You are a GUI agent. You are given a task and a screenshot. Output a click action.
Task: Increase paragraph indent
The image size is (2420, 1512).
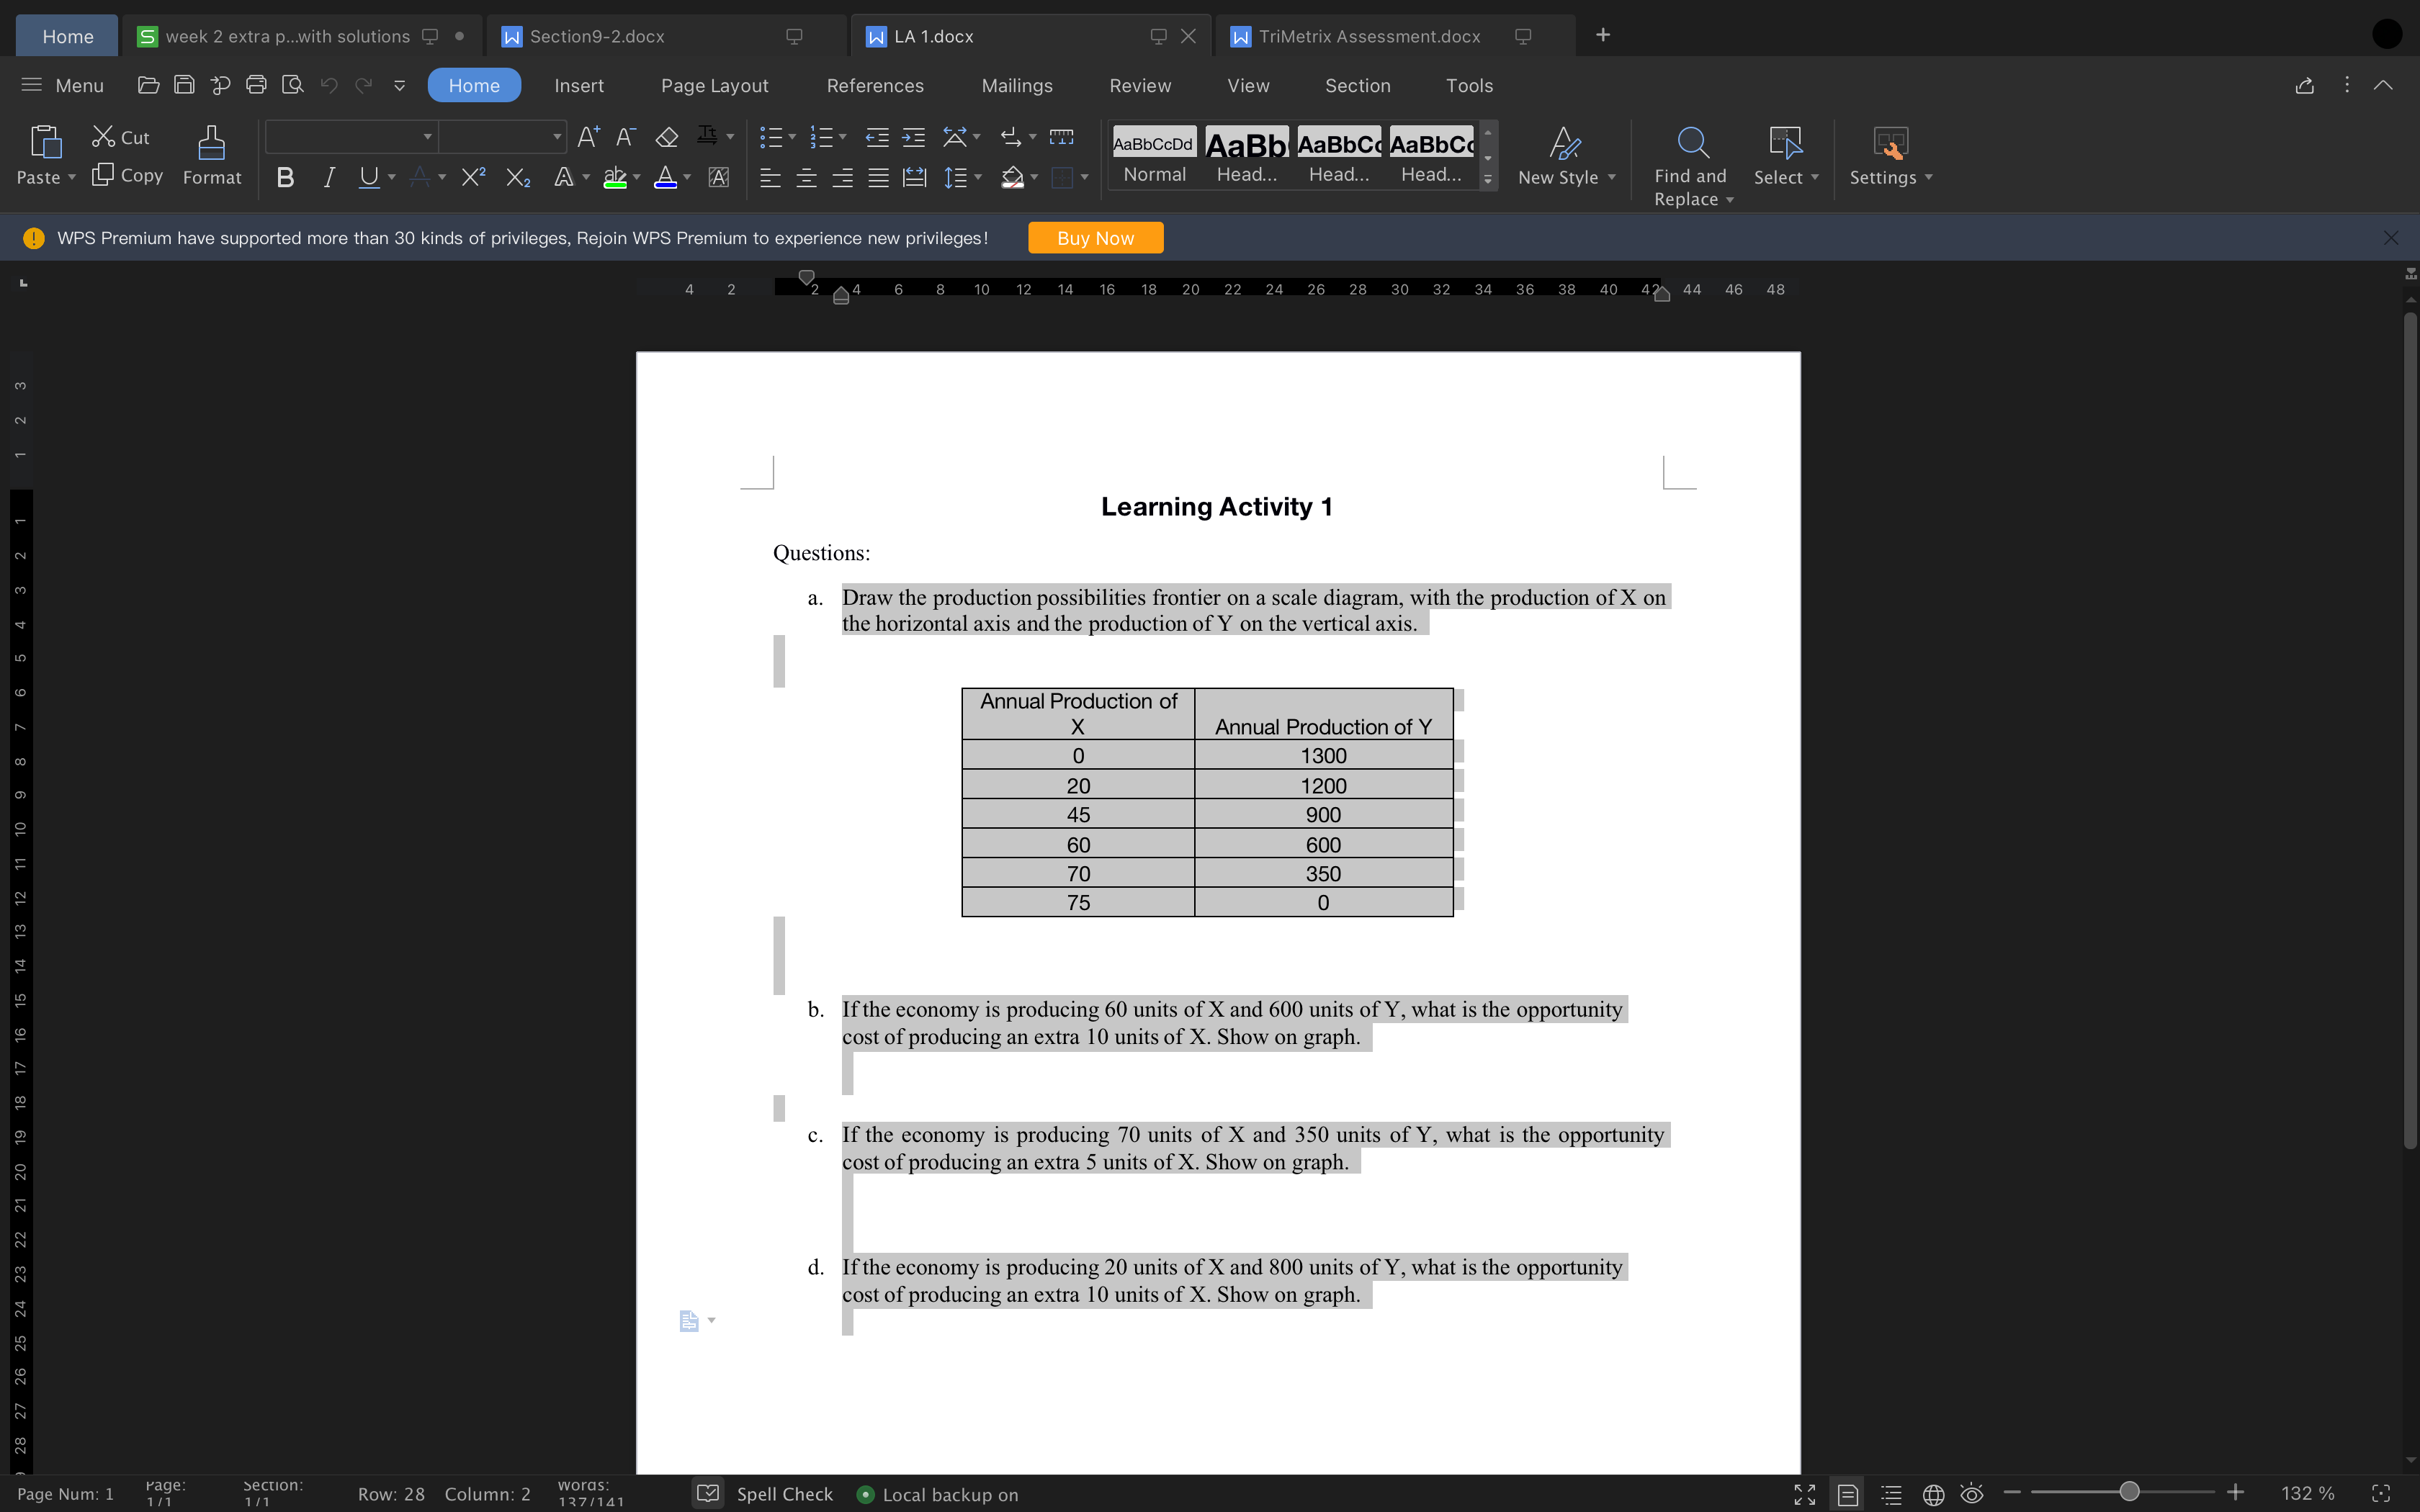click(912, 137)
